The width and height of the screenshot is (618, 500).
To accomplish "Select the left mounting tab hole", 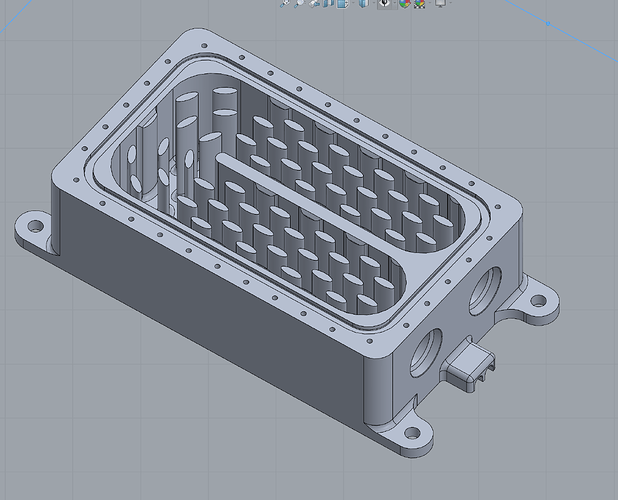I will (x=35, y=226).
